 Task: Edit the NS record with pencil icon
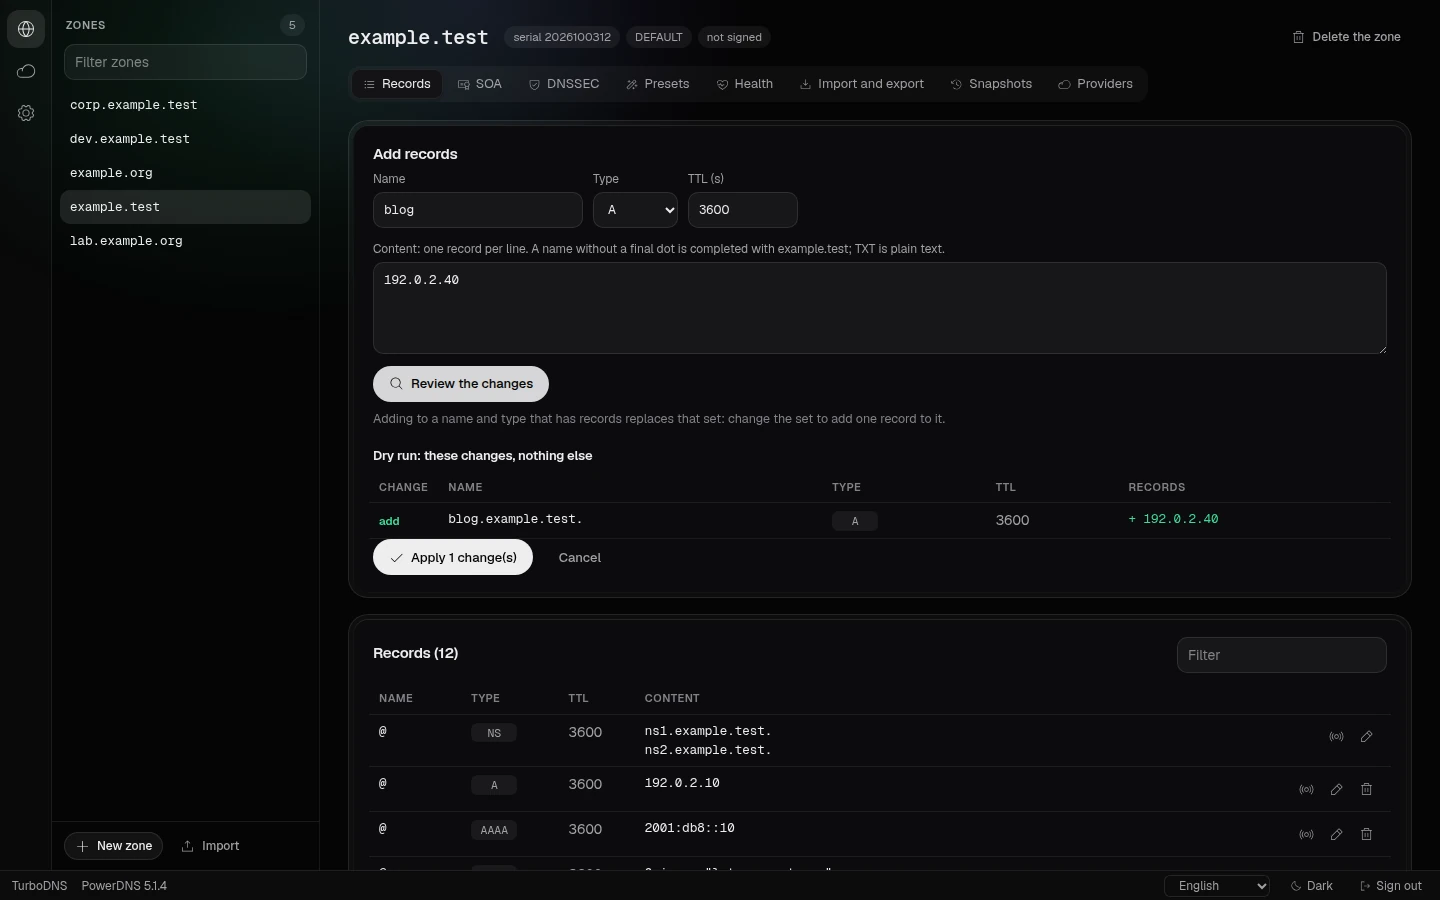(1366, 737)
